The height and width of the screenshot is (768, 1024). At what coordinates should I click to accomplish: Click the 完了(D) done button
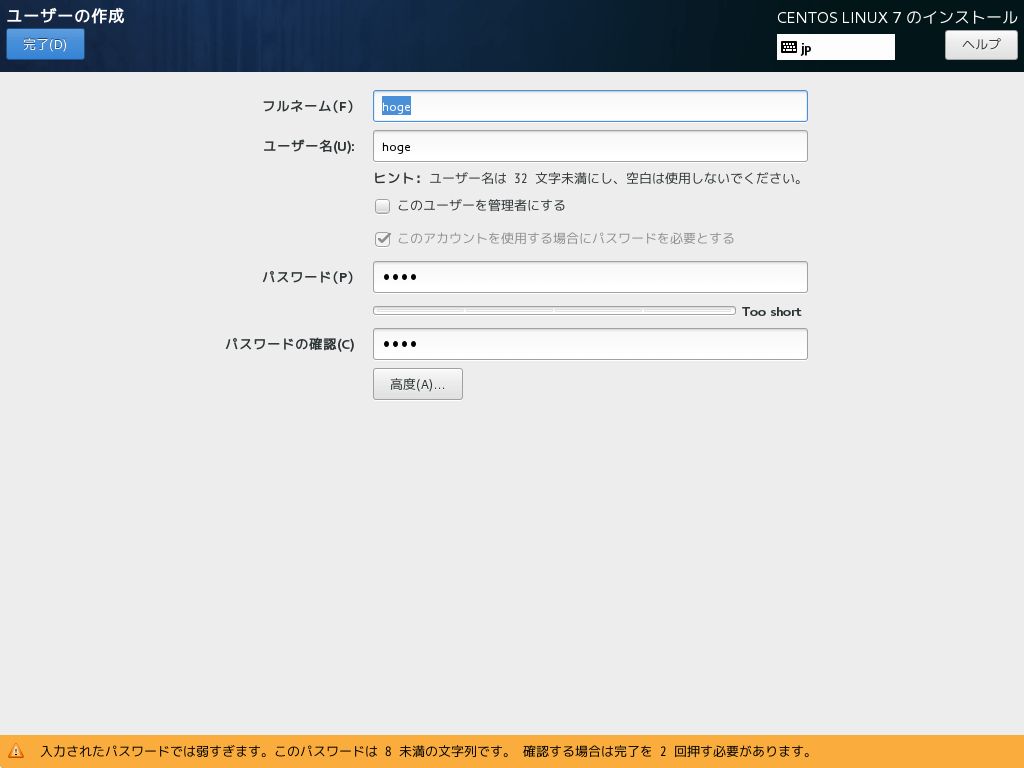(45, 44)
